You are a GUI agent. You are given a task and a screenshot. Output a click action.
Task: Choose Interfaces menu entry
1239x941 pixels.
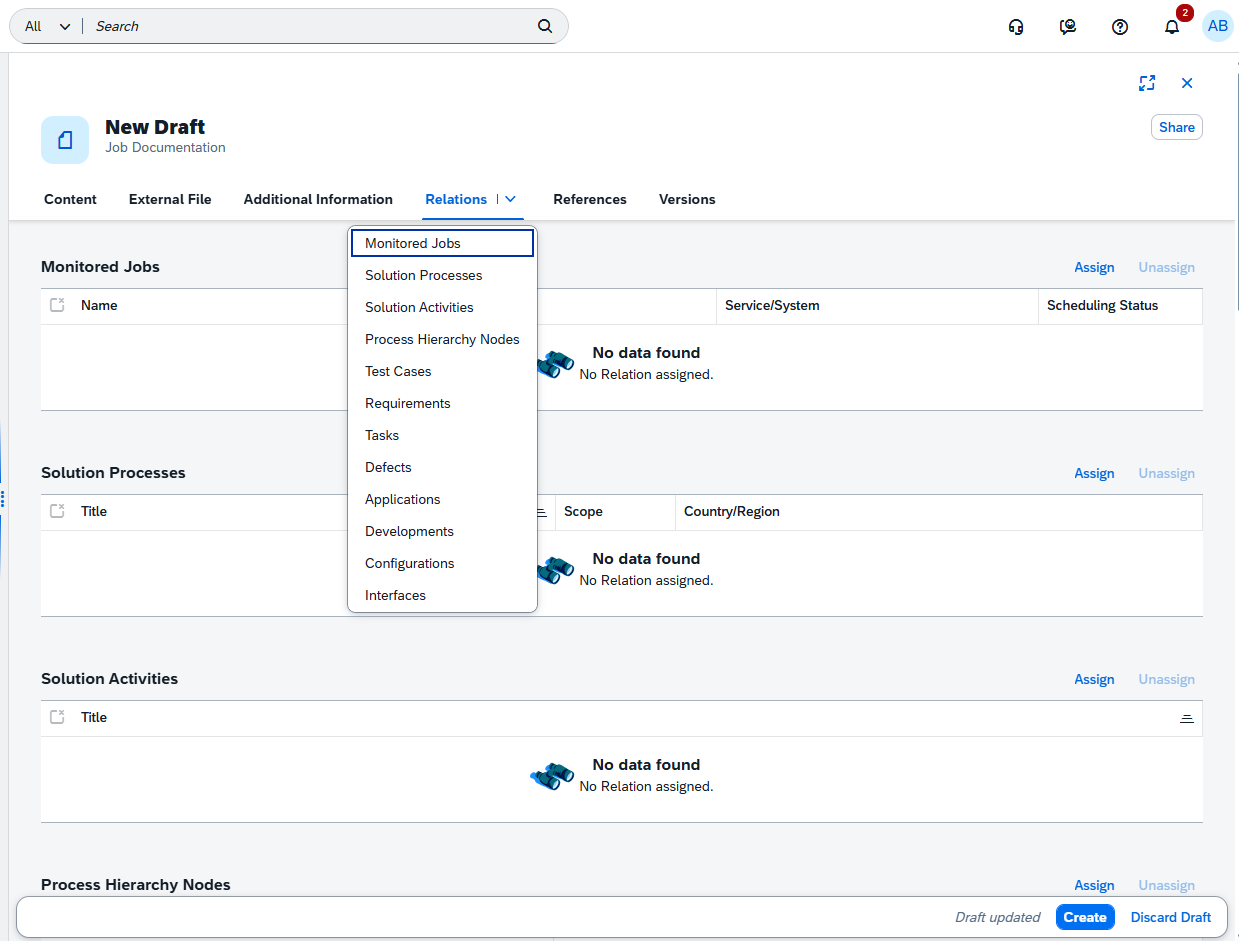click(442, 595)
